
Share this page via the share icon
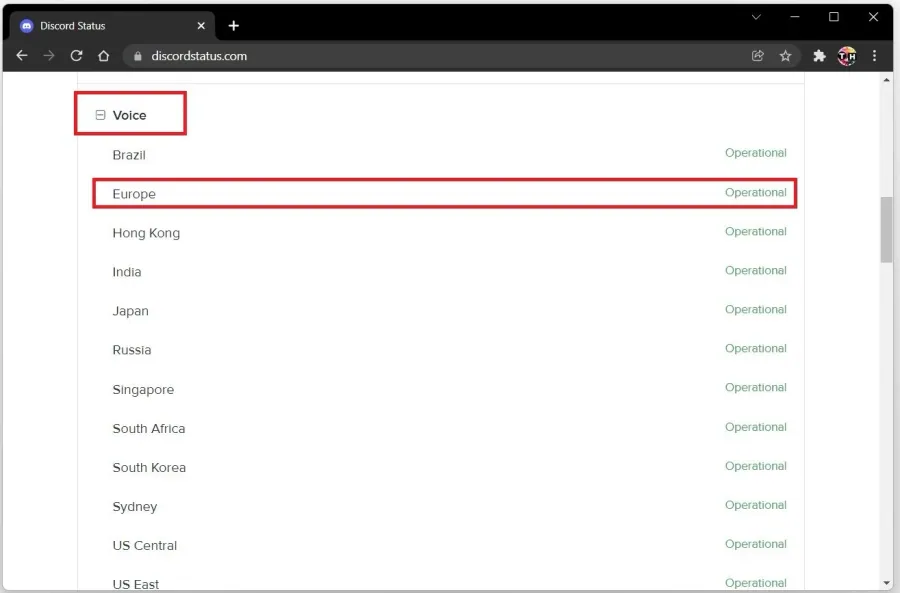[758, 56]
